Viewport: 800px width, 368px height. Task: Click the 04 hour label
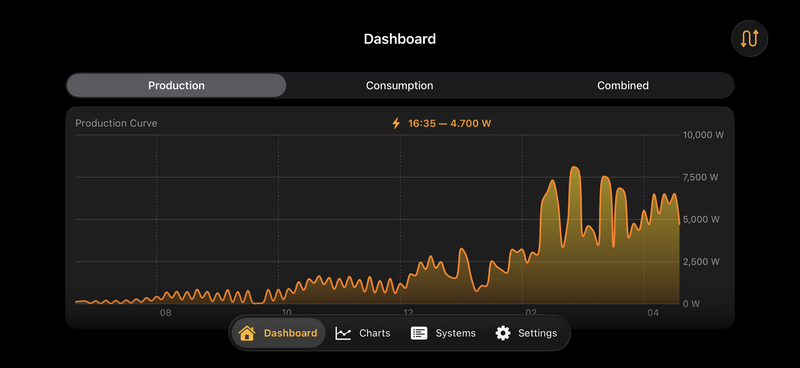coord(653,313)
